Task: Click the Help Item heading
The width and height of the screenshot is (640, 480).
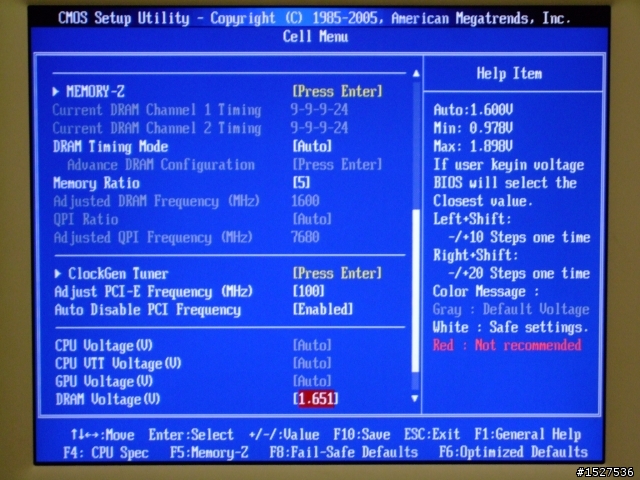Action: (509, 73)
